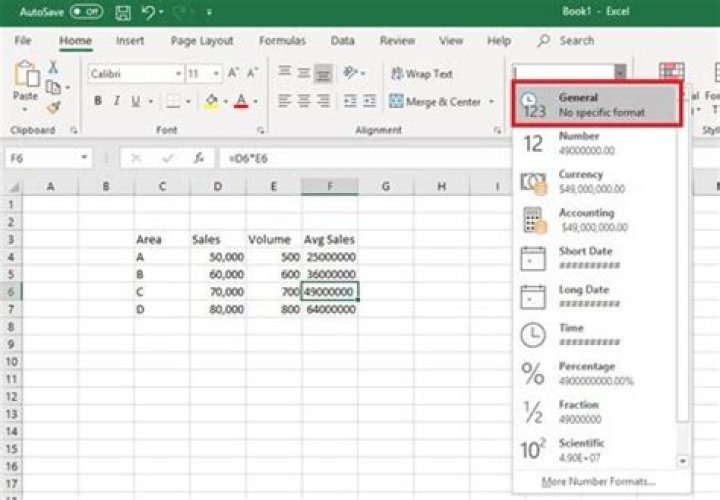Click the Bottom Align icon
This screenshot has width=720, height=500.
[323, 73]
